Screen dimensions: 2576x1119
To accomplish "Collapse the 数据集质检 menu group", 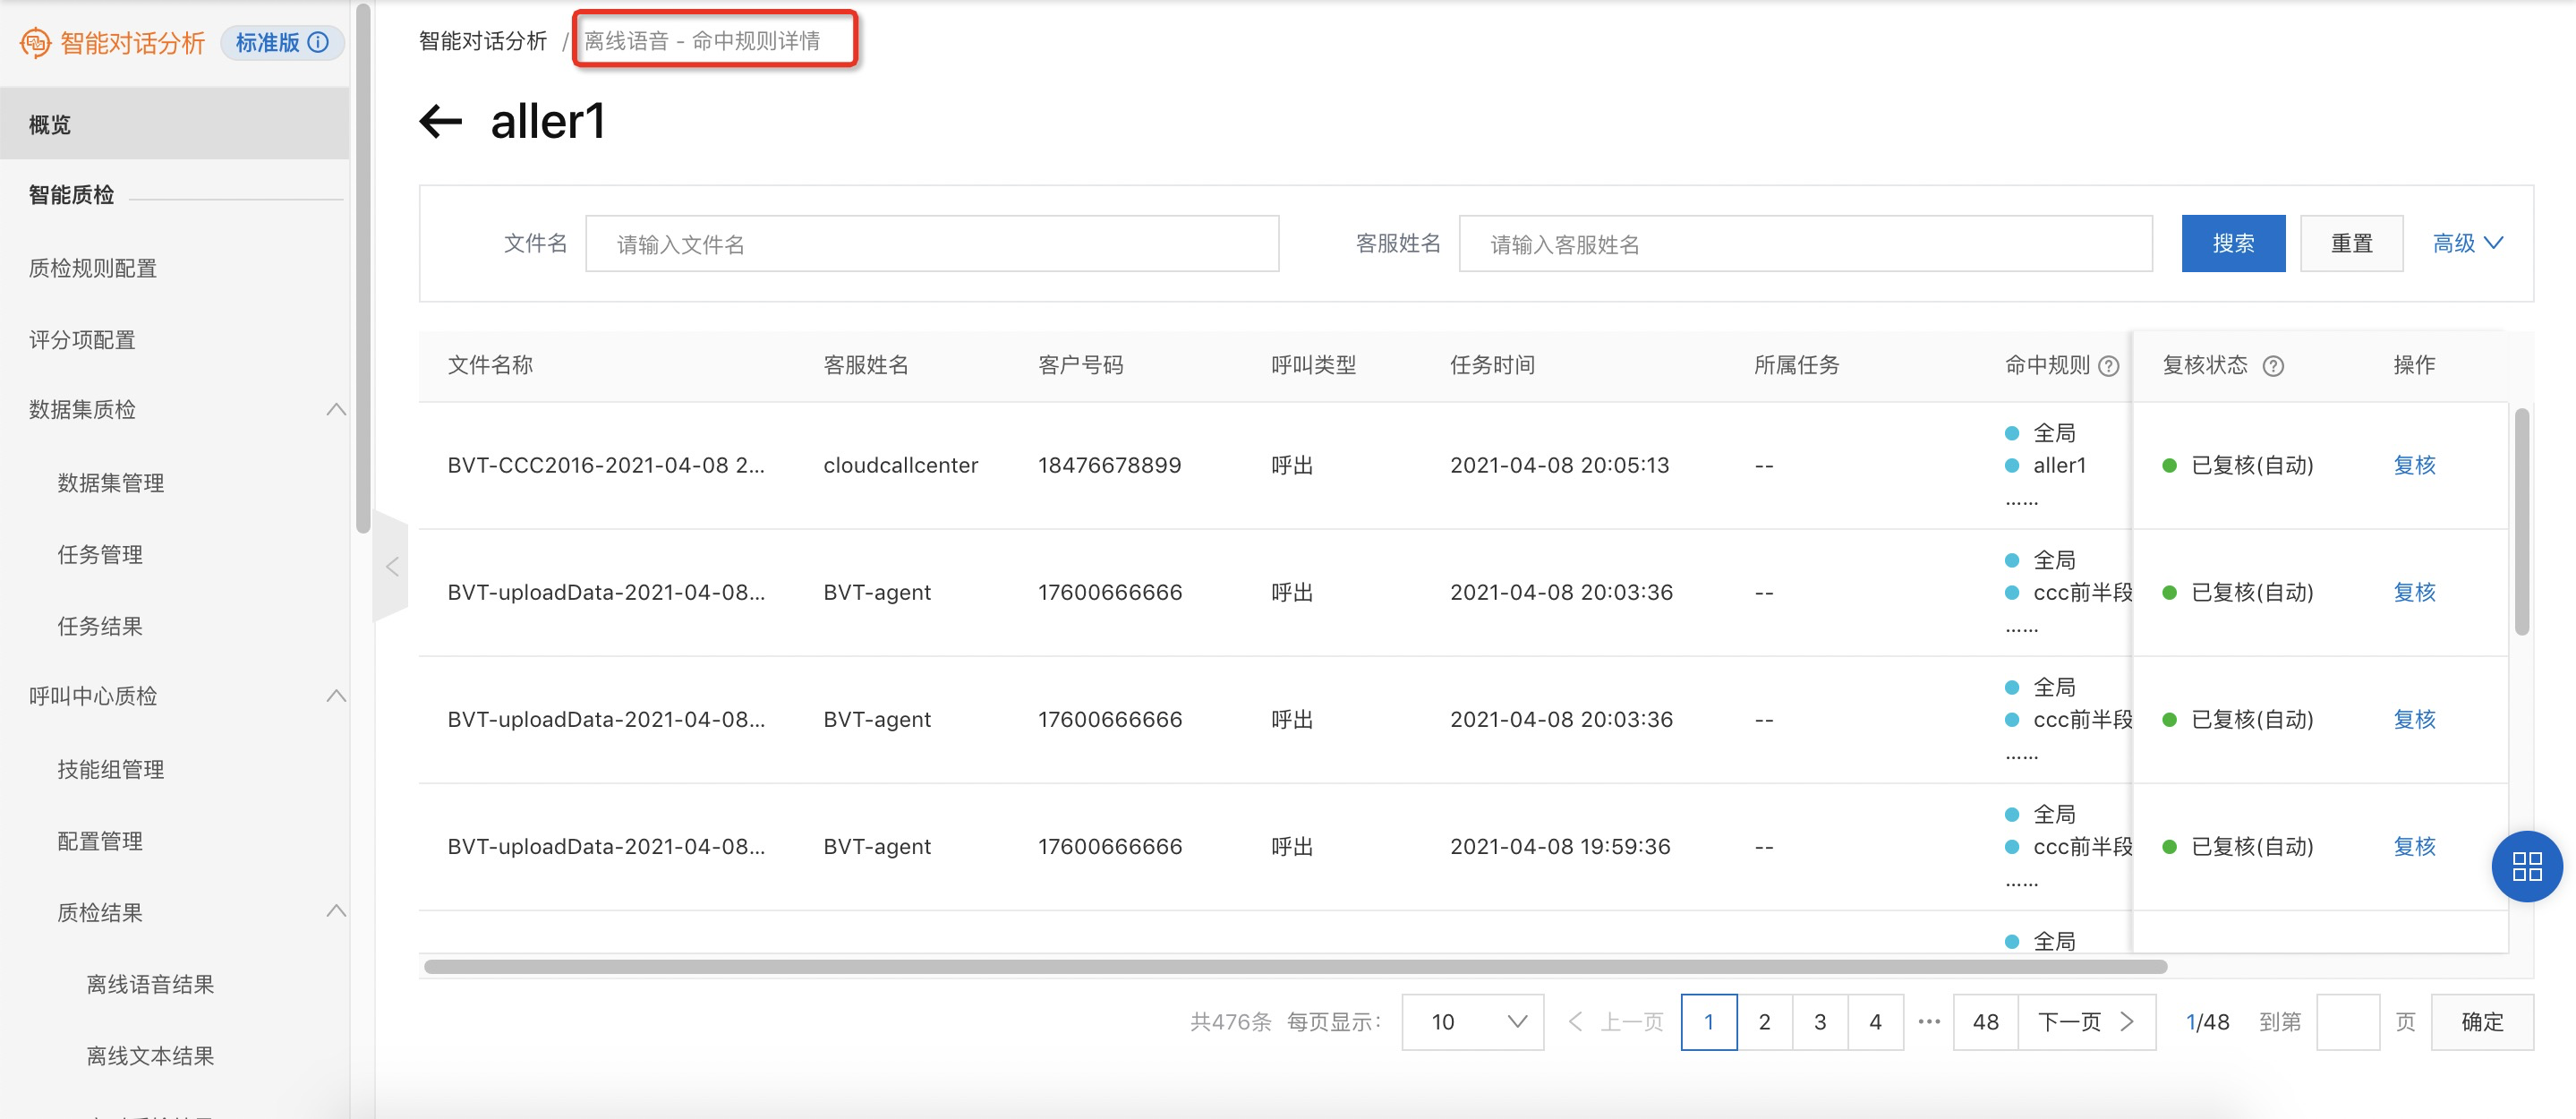I will 337,409.
